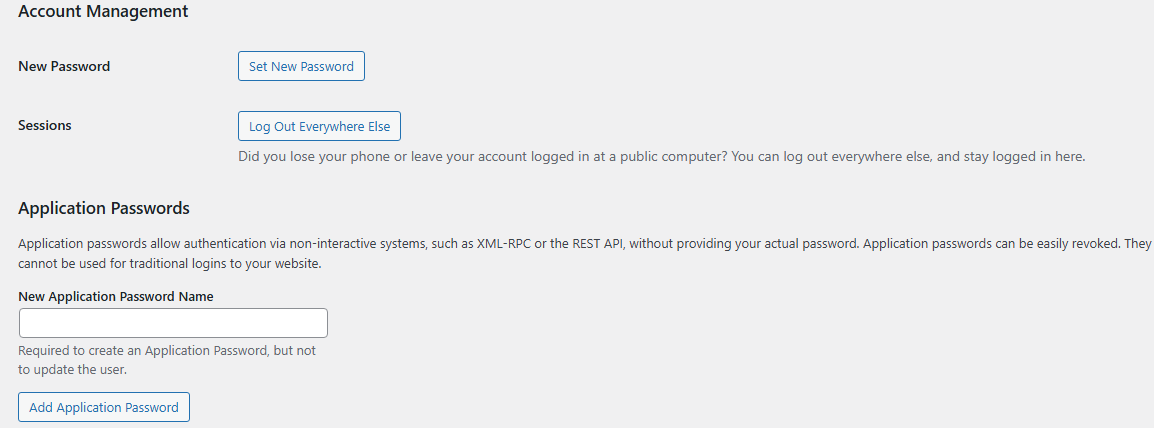Screen dimensions: 1154x428
Task: Click the Sessions row label
Action: tap(45, 126)
